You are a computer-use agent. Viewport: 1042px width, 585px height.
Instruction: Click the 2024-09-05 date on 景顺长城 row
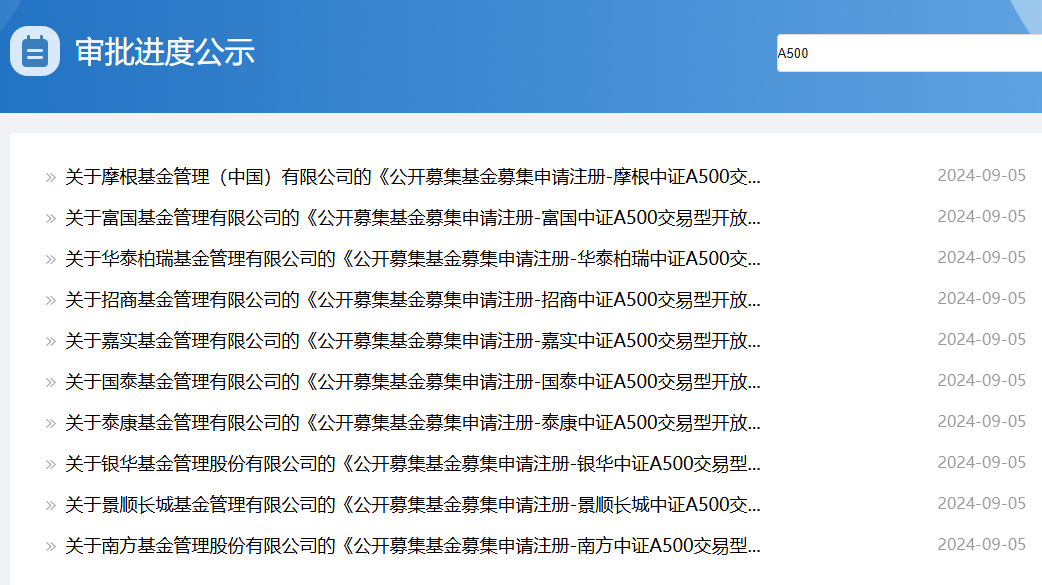click(x=982, y=504)
